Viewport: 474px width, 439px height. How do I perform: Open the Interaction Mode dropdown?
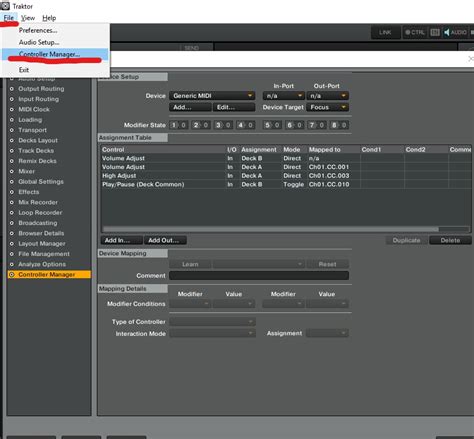pos(212,333)
